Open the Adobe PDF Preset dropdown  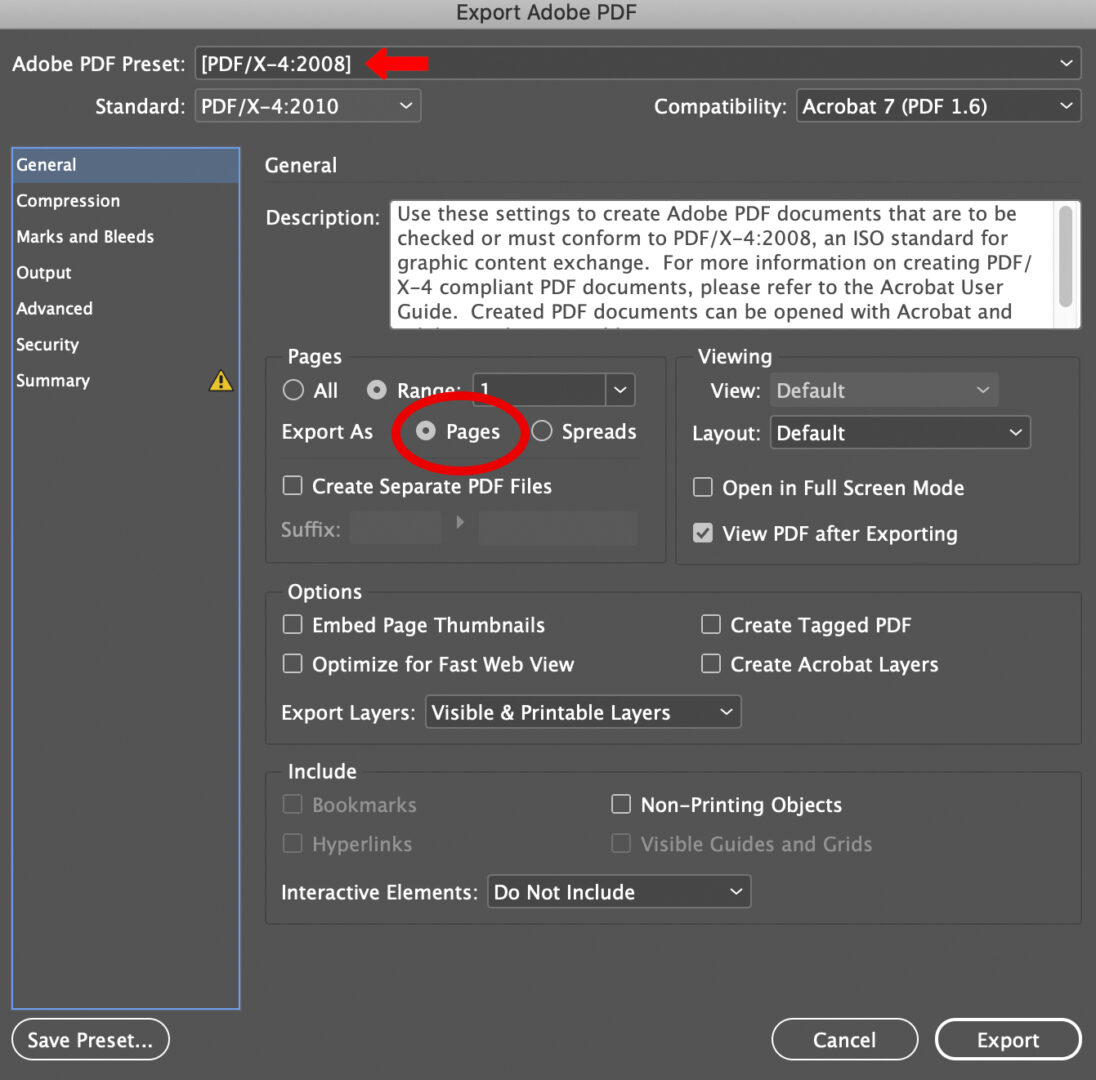pos(637,64)
